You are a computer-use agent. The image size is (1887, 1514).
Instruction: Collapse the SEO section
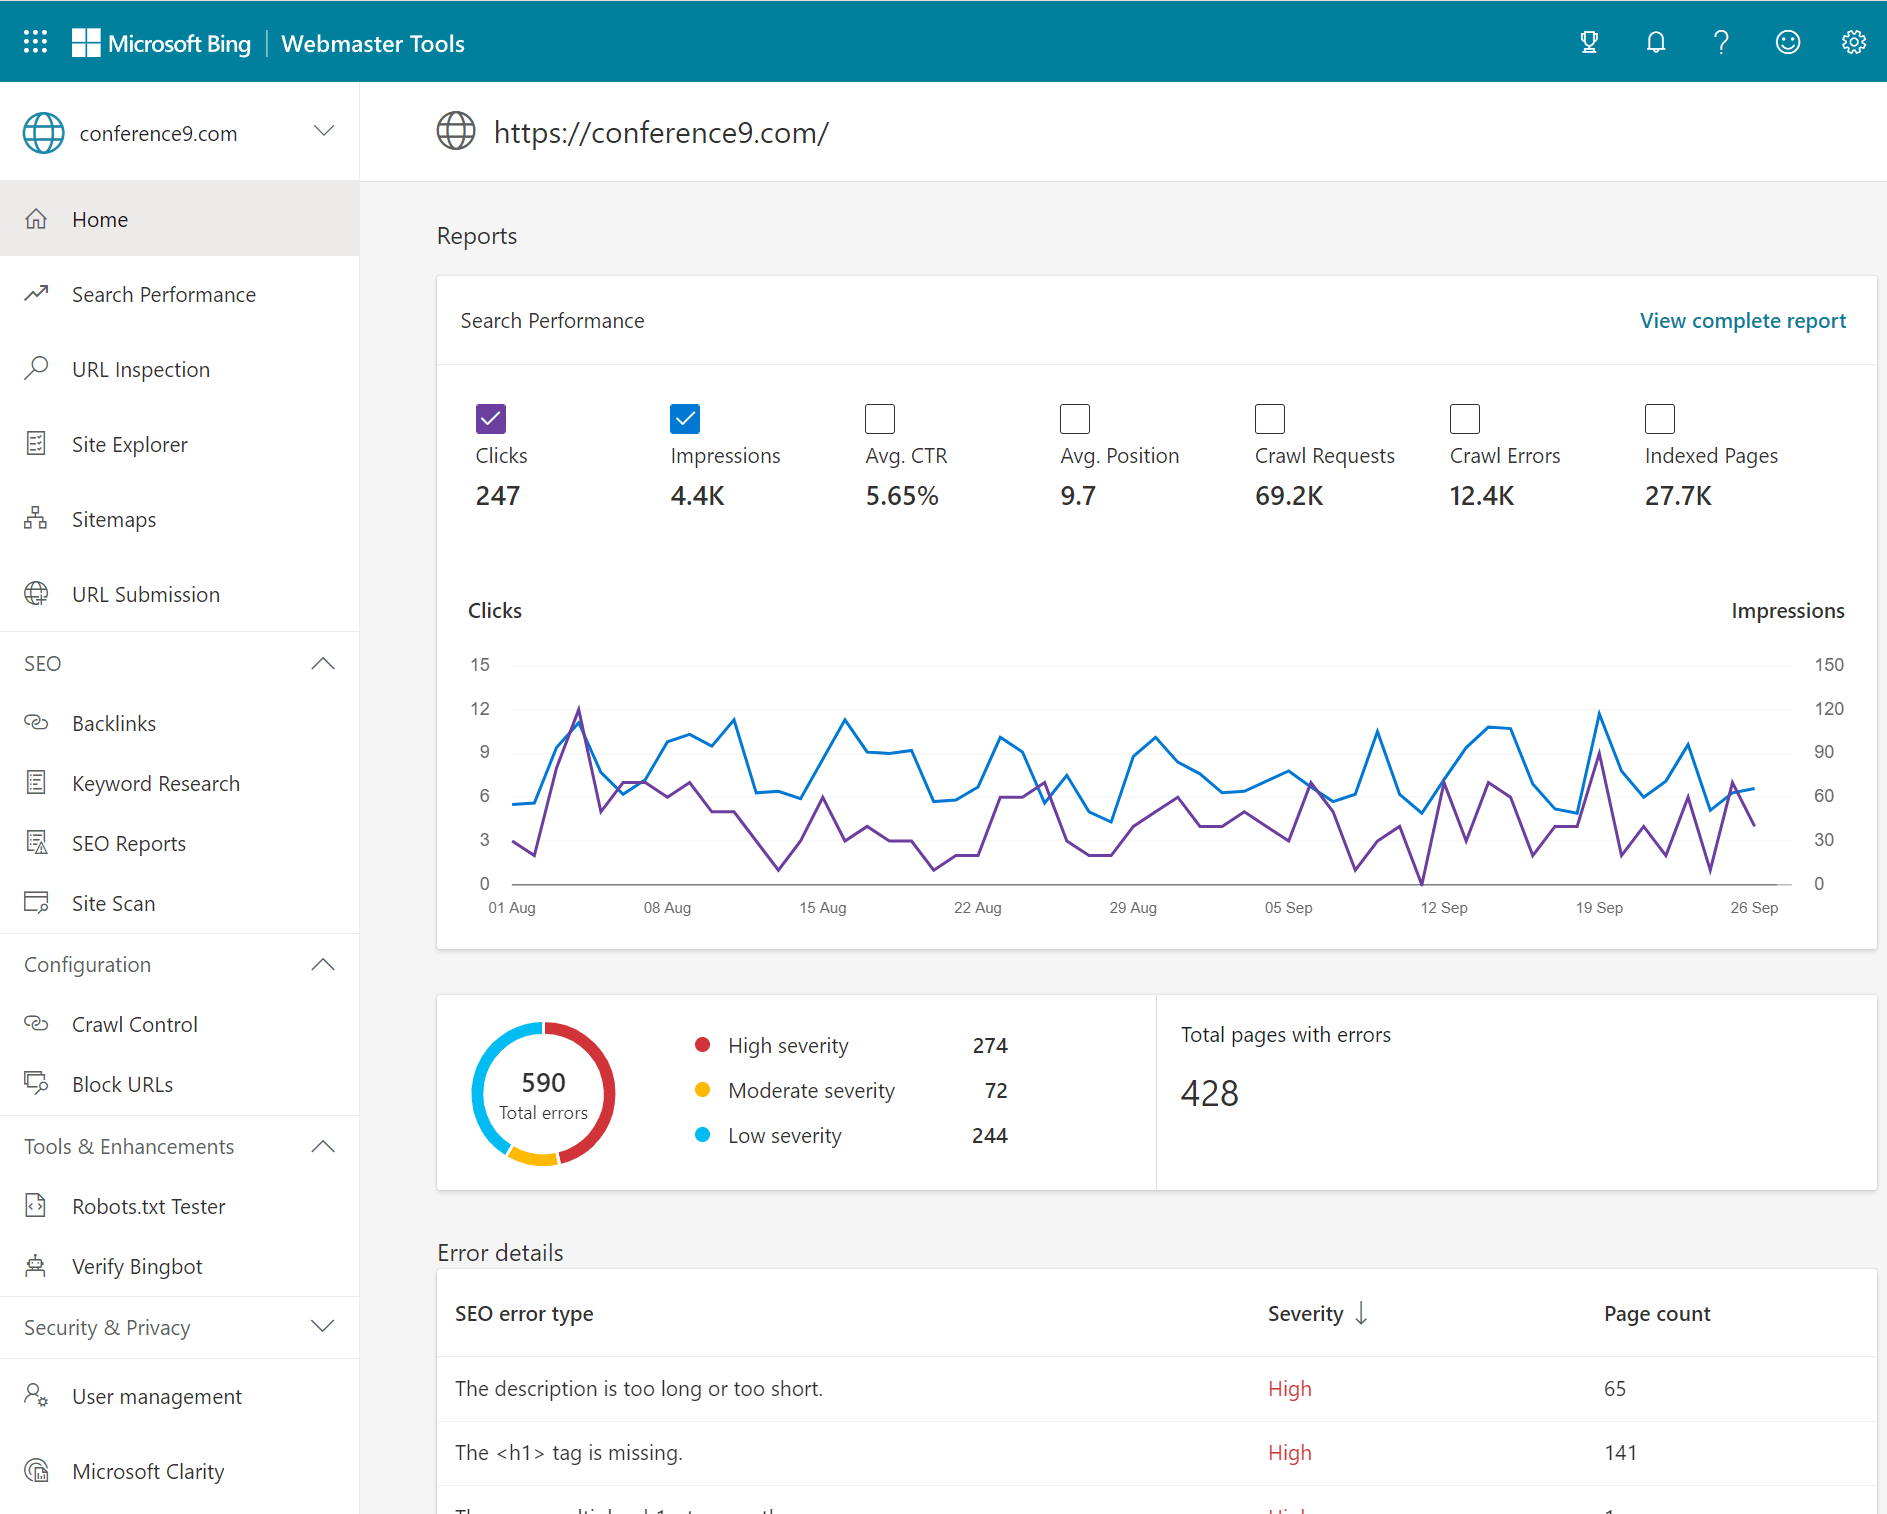coord(322,663)
